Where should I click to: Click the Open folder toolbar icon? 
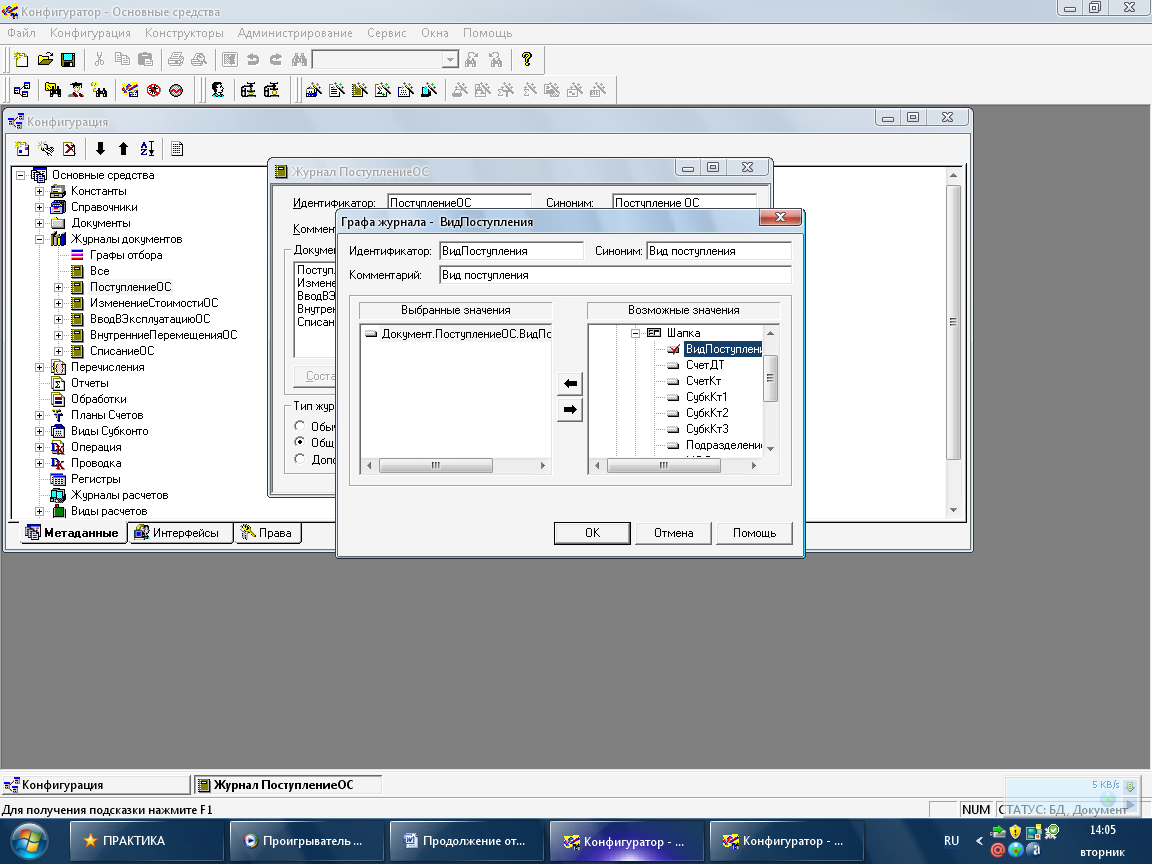click(45, 60)
